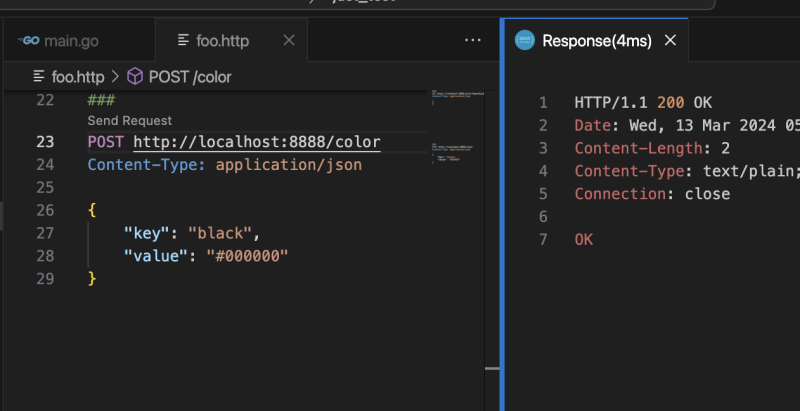The width and height of the screenshot is (800, 411).
Task: Open the POST /color breadcrumb dropdown
Action: (188, 76)
